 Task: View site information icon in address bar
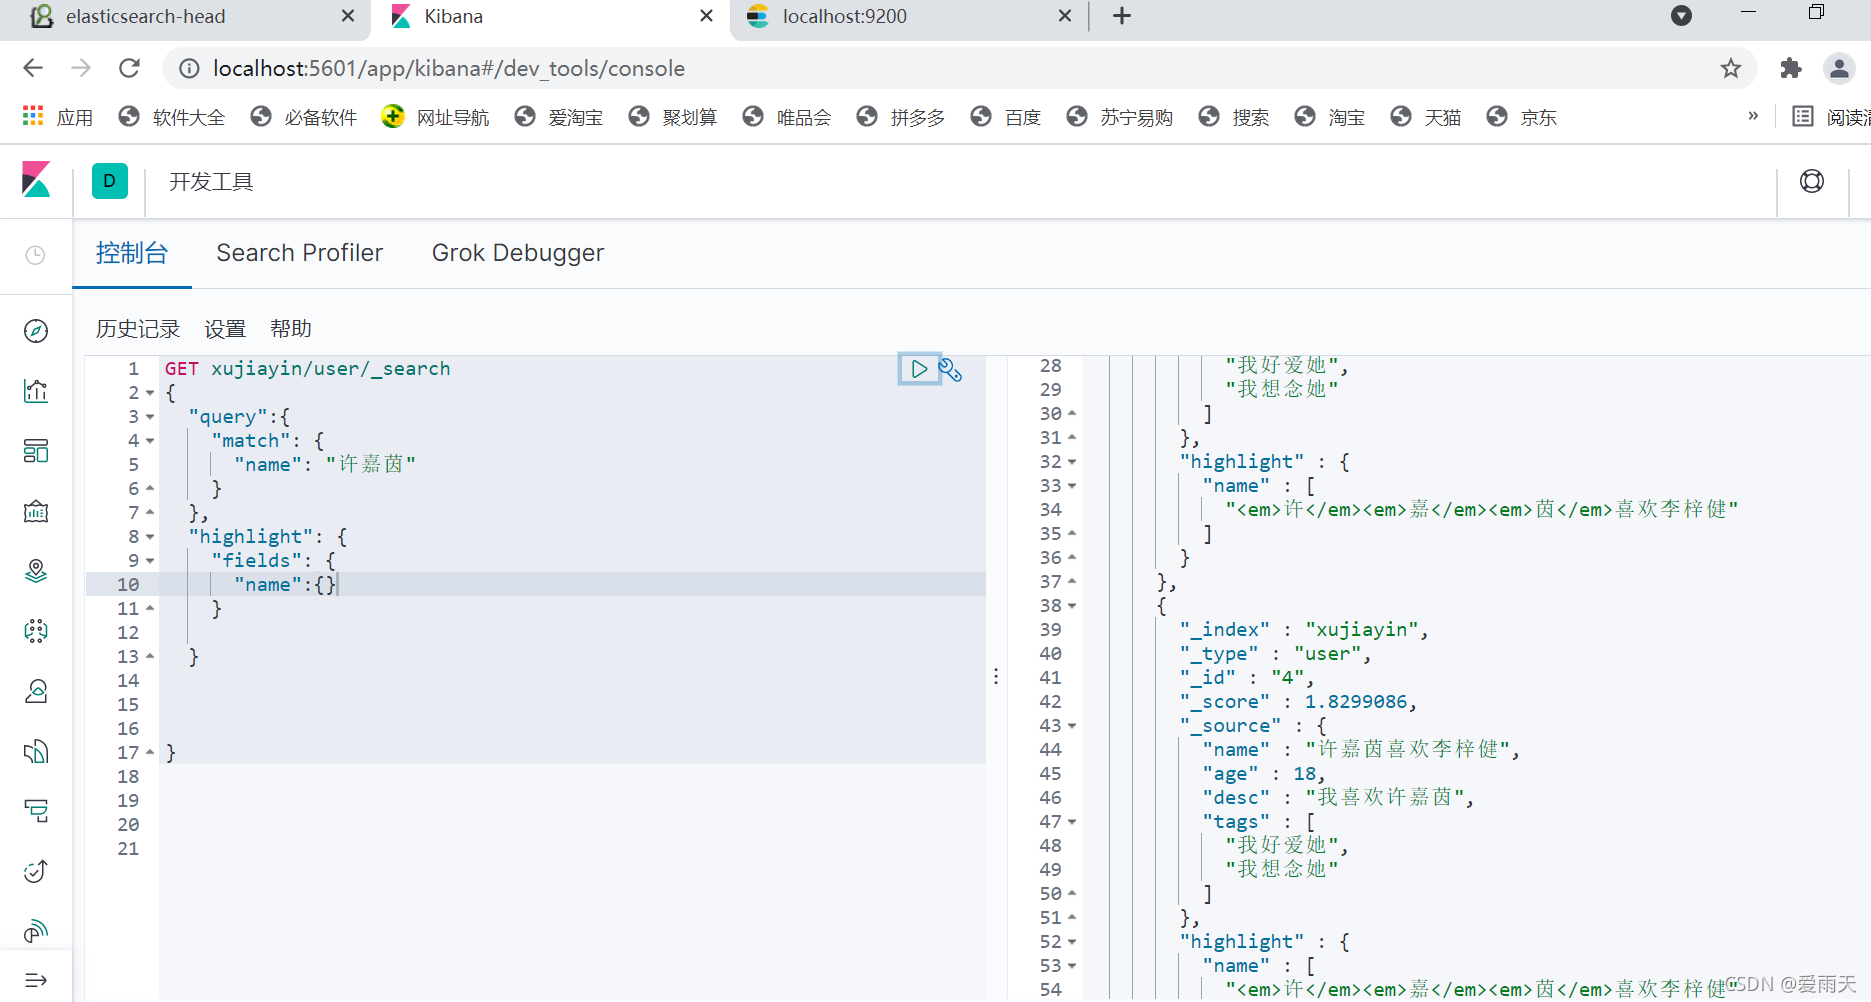click(x=189, y=68)
